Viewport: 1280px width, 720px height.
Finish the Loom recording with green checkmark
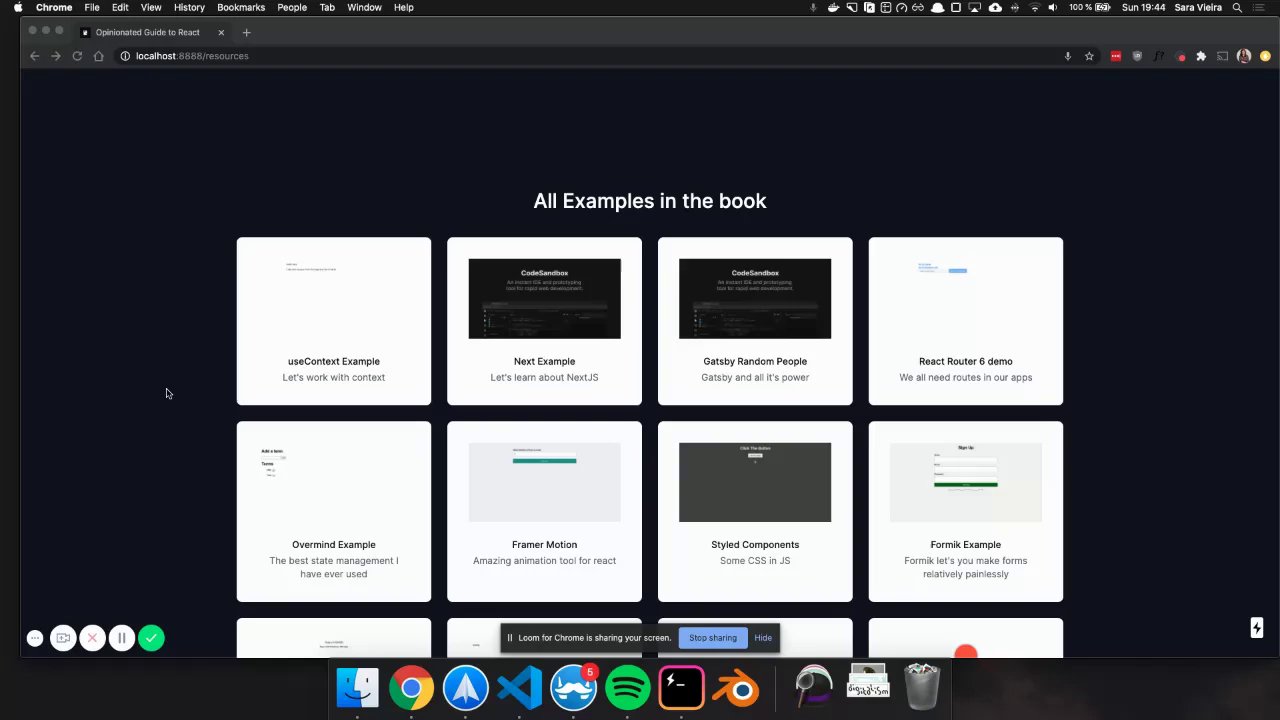pos(151,638)
